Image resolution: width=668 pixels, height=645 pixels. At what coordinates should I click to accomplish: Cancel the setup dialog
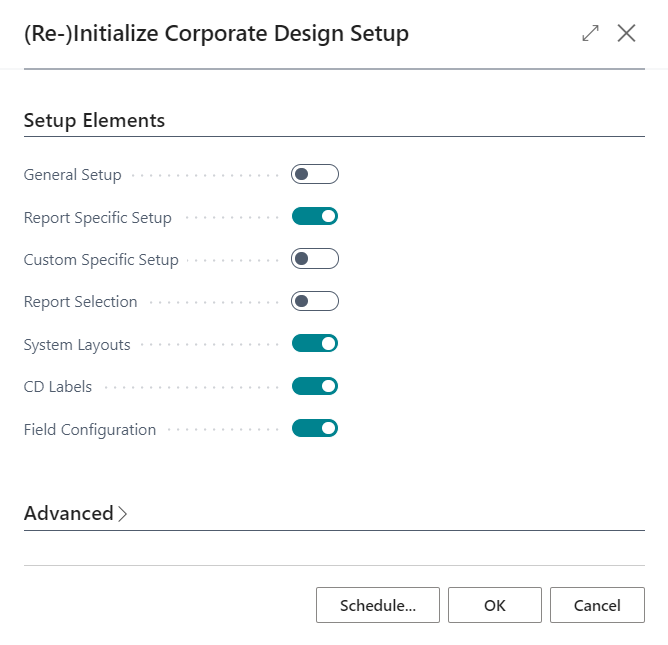pos(597,605)
